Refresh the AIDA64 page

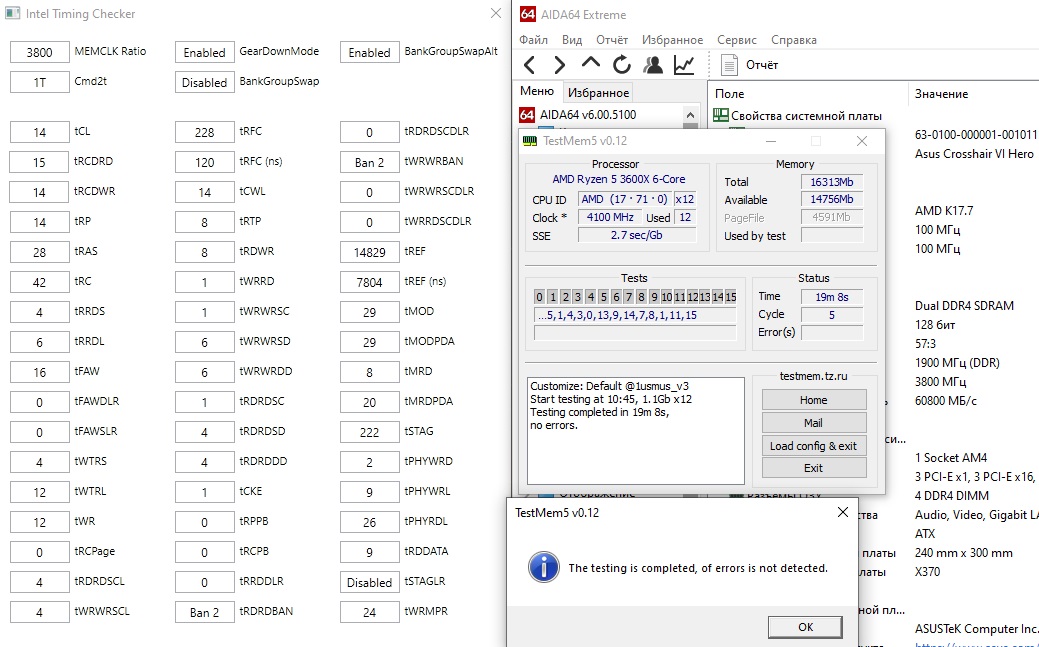(x=622, y=65)
